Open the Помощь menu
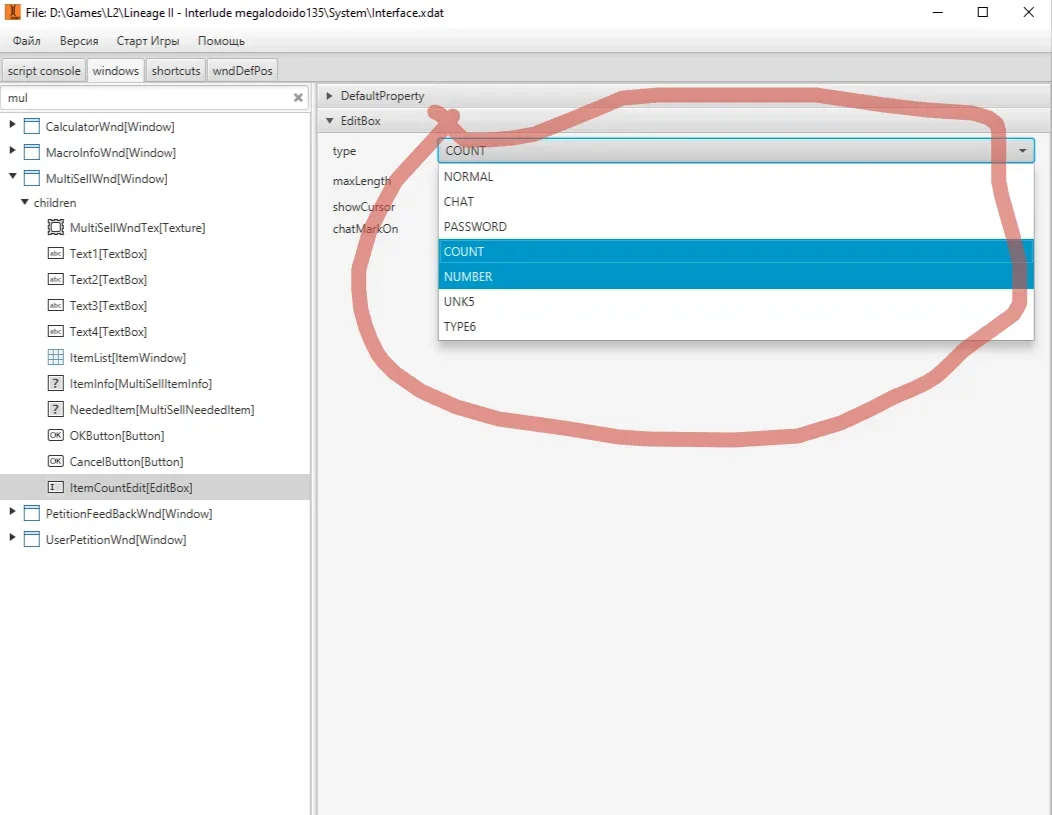The width and height of the screenshot is (1052, 815). coord(221,41)
